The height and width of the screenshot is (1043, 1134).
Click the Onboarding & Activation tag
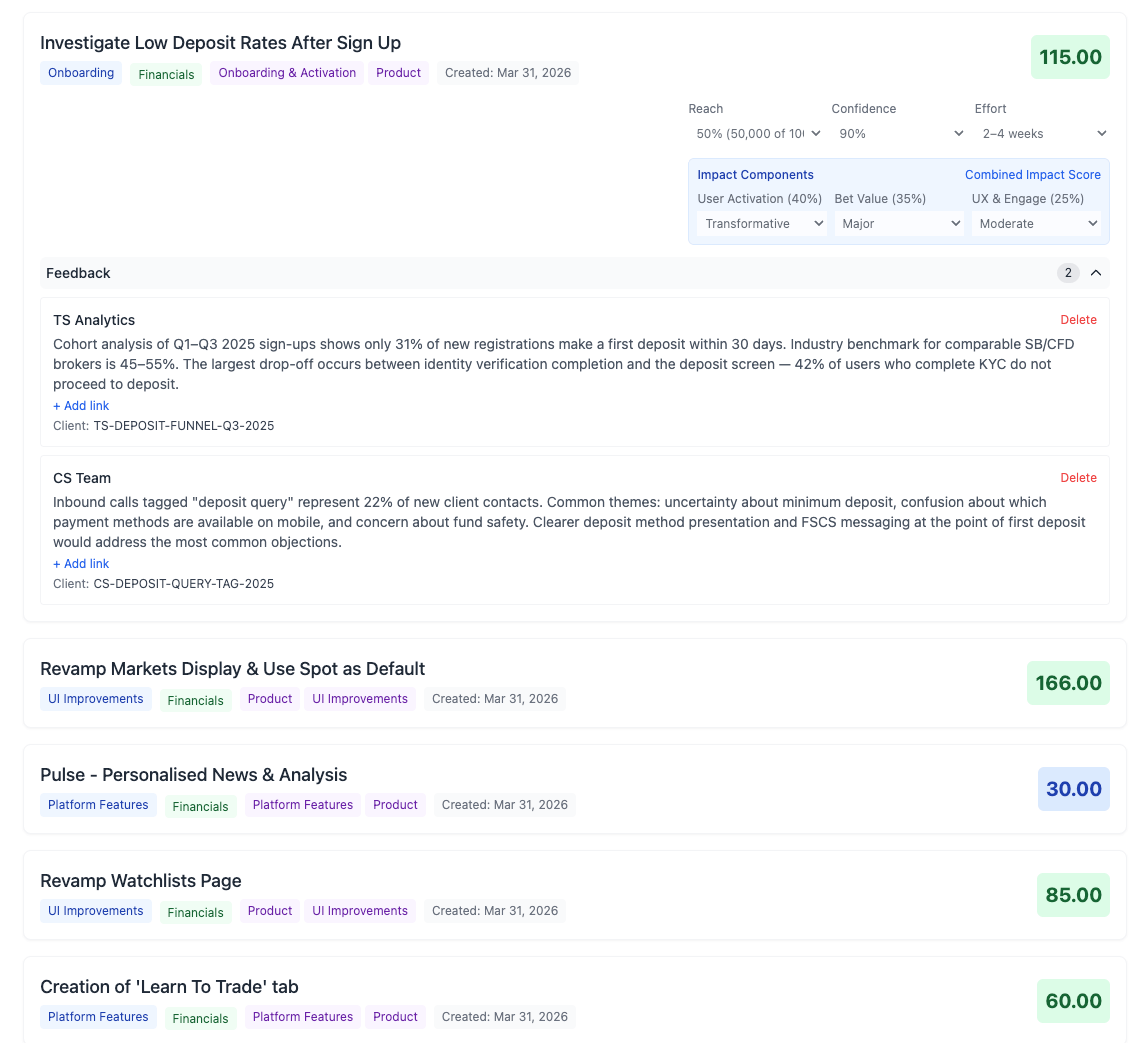click(x=287, y=73)
